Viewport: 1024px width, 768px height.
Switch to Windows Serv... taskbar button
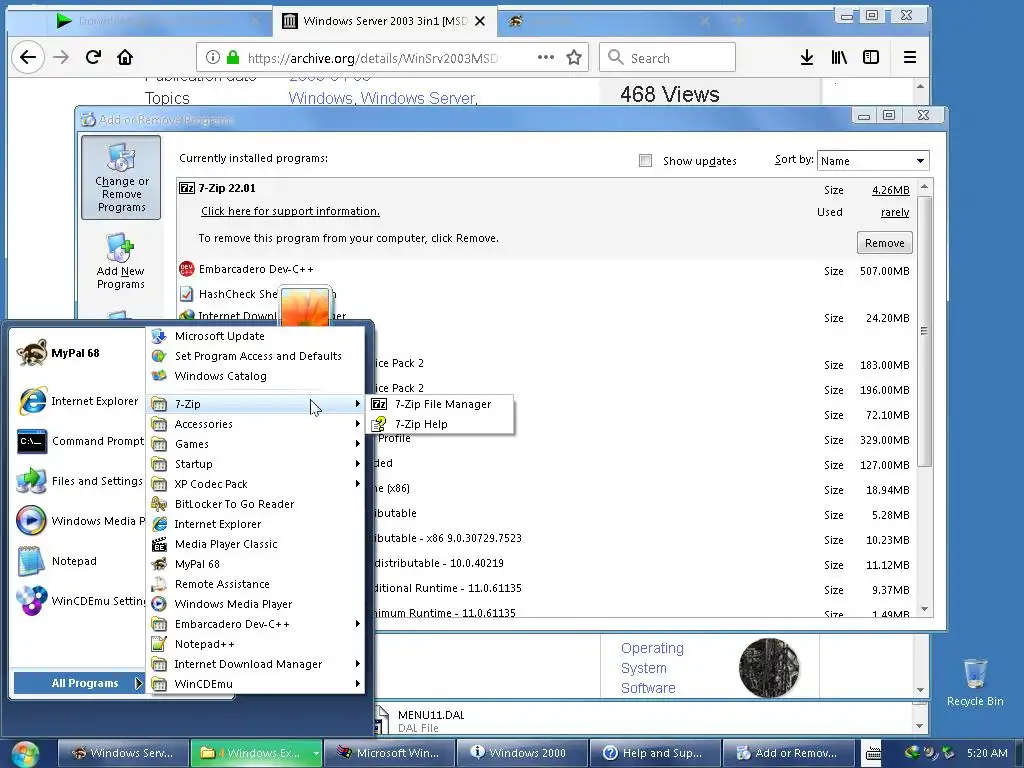point(123,754)
